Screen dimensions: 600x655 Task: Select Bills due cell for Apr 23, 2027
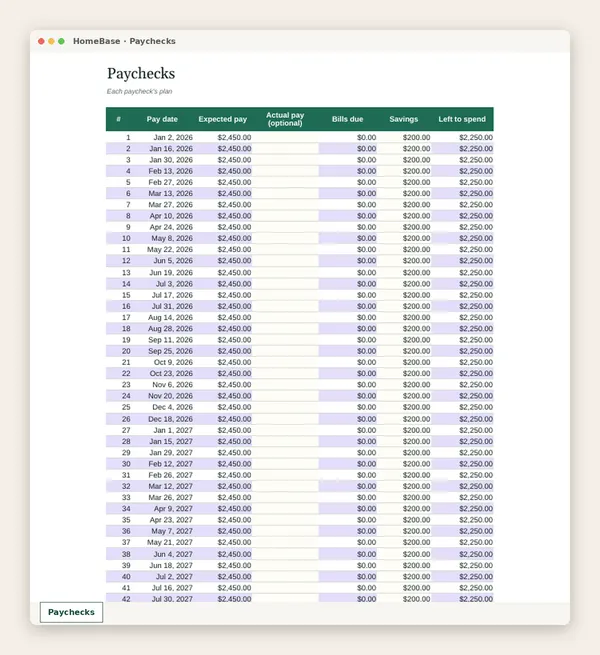(348, 520)
